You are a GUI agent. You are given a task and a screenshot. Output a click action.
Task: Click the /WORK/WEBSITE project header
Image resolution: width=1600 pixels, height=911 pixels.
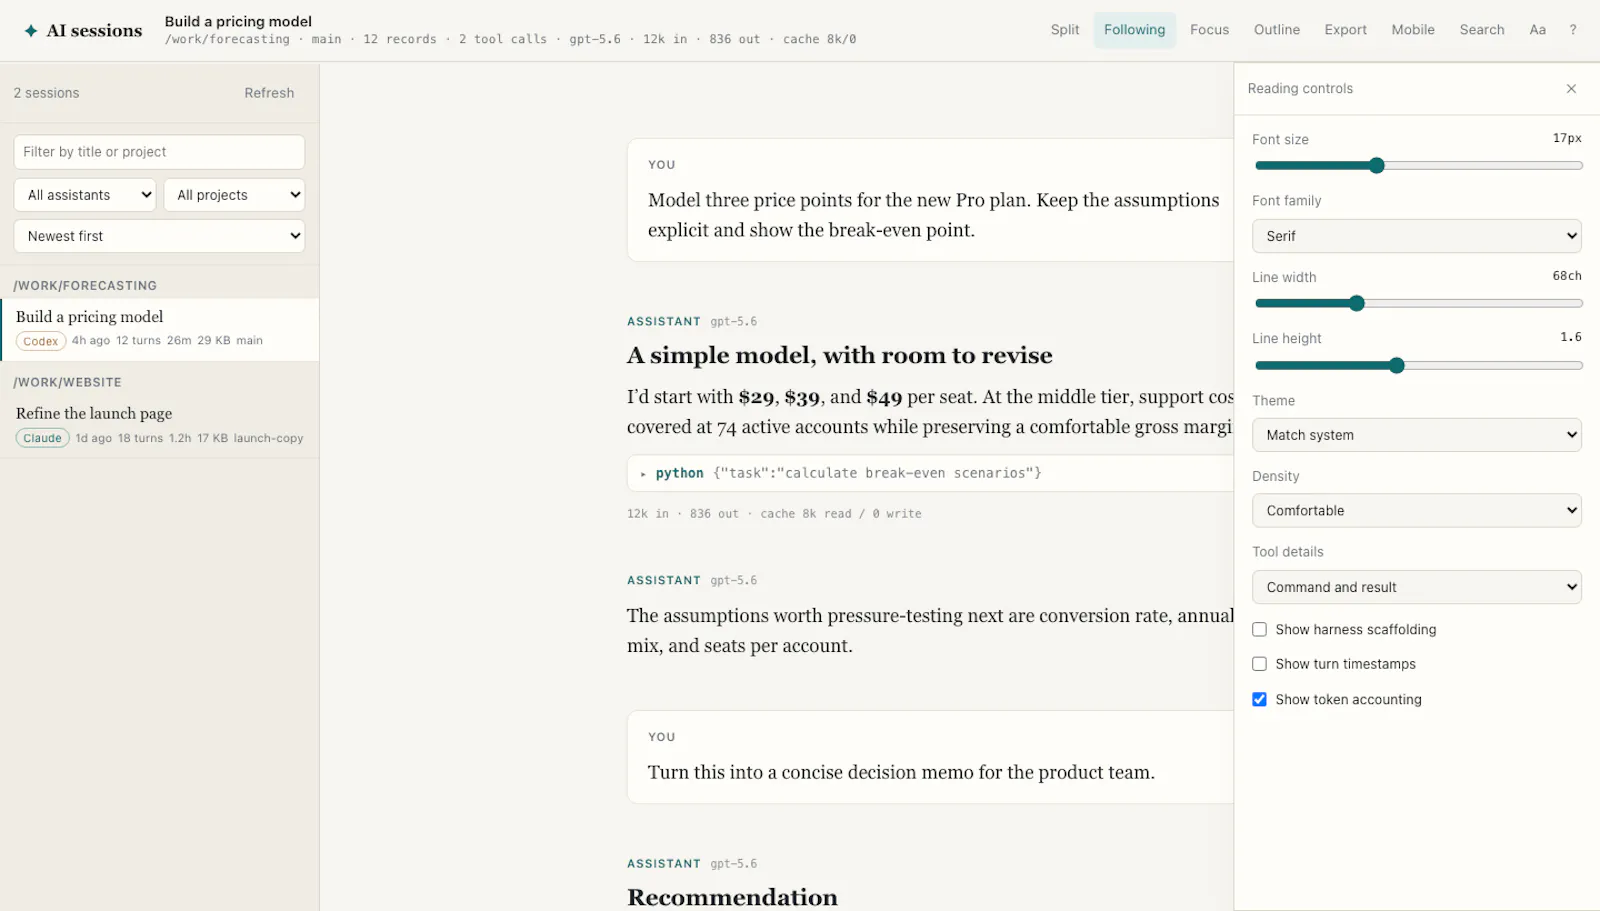click(67, 383)
